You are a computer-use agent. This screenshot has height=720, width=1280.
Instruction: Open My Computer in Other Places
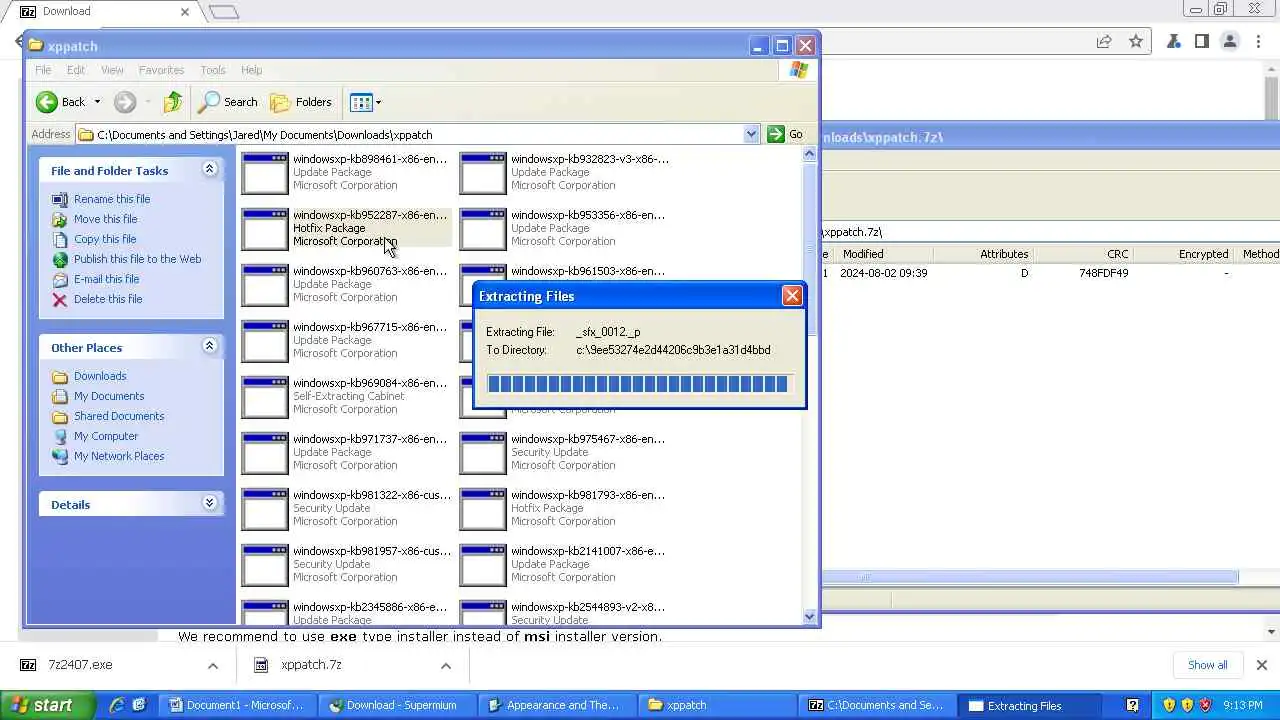tap(106, 436)
